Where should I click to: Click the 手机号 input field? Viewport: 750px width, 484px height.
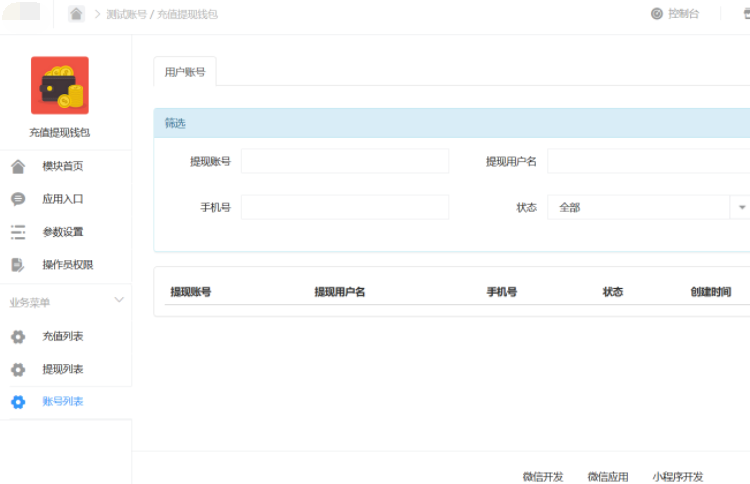(345, 207)
